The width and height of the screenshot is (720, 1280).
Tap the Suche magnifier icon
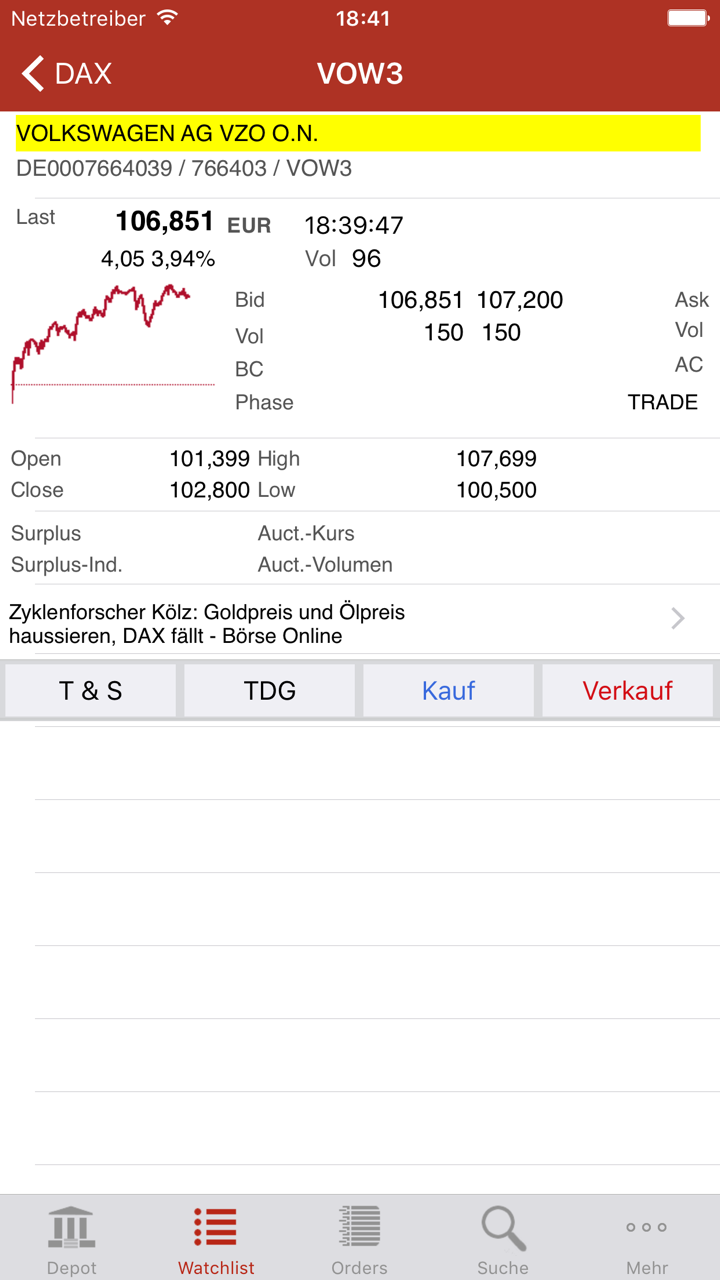pyautogui.click(x=503, y=1228)
